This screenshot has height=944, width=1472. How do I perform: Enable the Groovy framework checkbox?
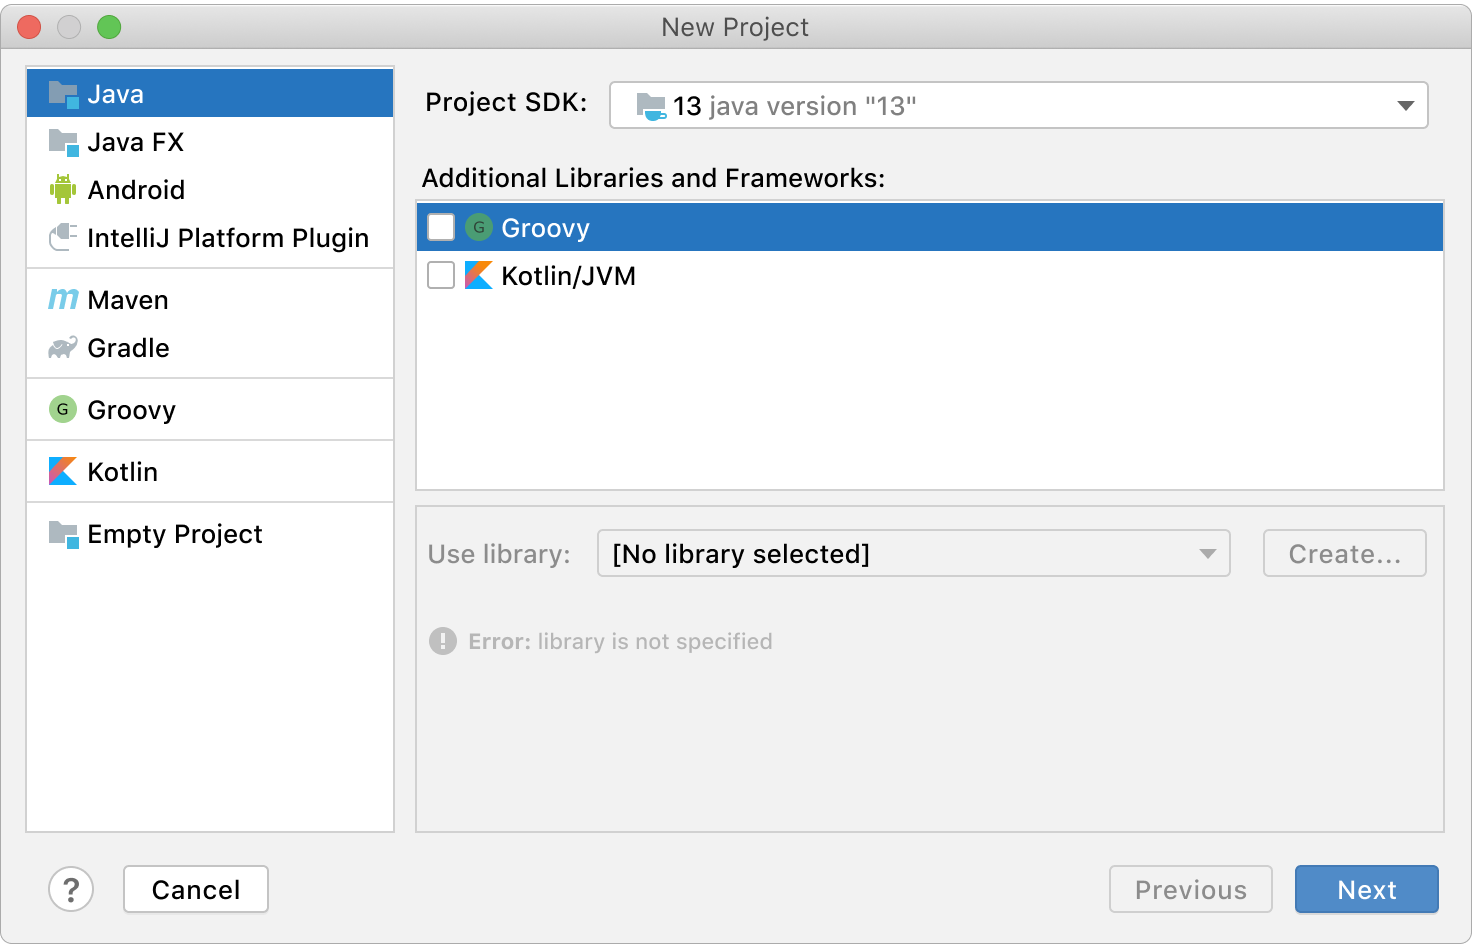pyautogui.click(x=441, y=227)
